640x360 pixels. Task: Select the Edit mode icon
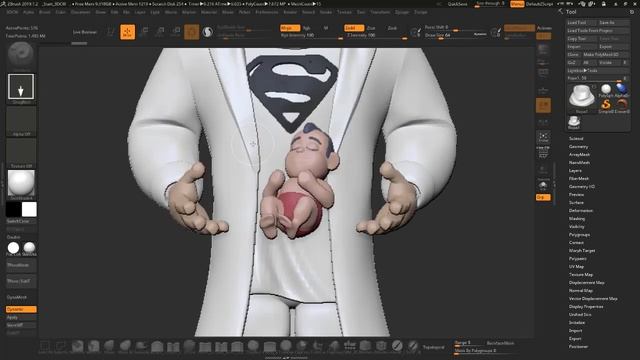coord(111,32)
